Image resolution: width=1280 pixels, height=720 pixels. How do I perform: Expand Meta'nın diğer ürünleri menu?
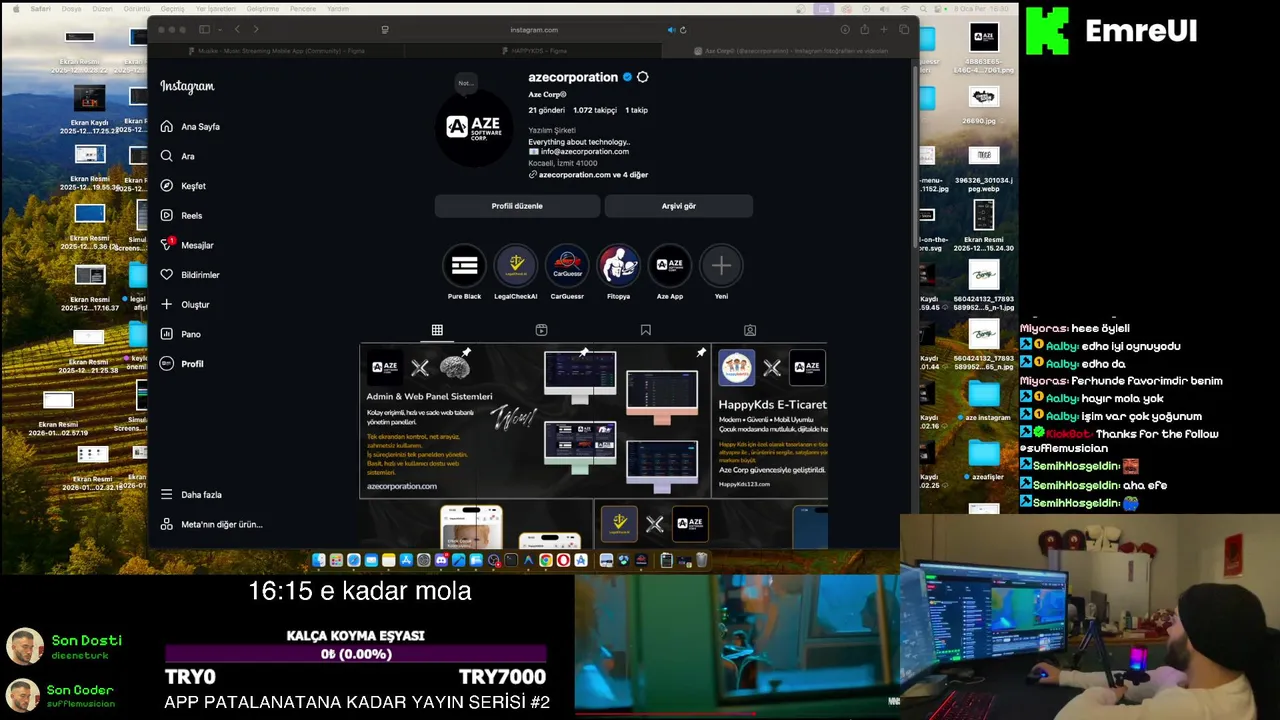[211, 524]
